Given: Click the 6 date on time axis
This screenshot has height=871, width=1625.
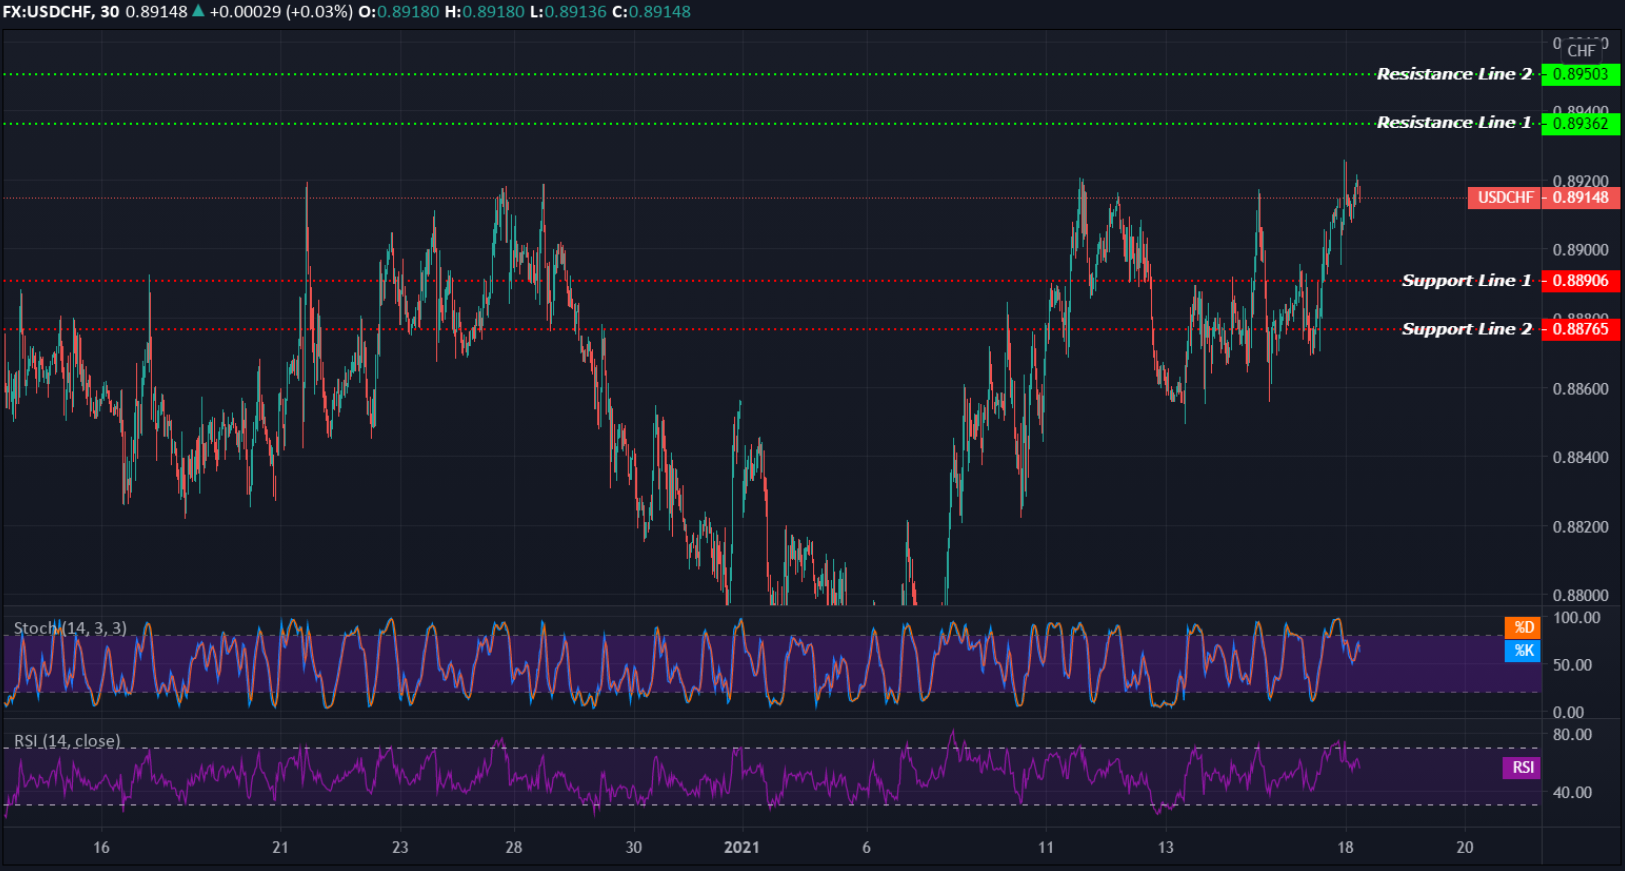Looking at the screenshot, I should coord(866,847).
